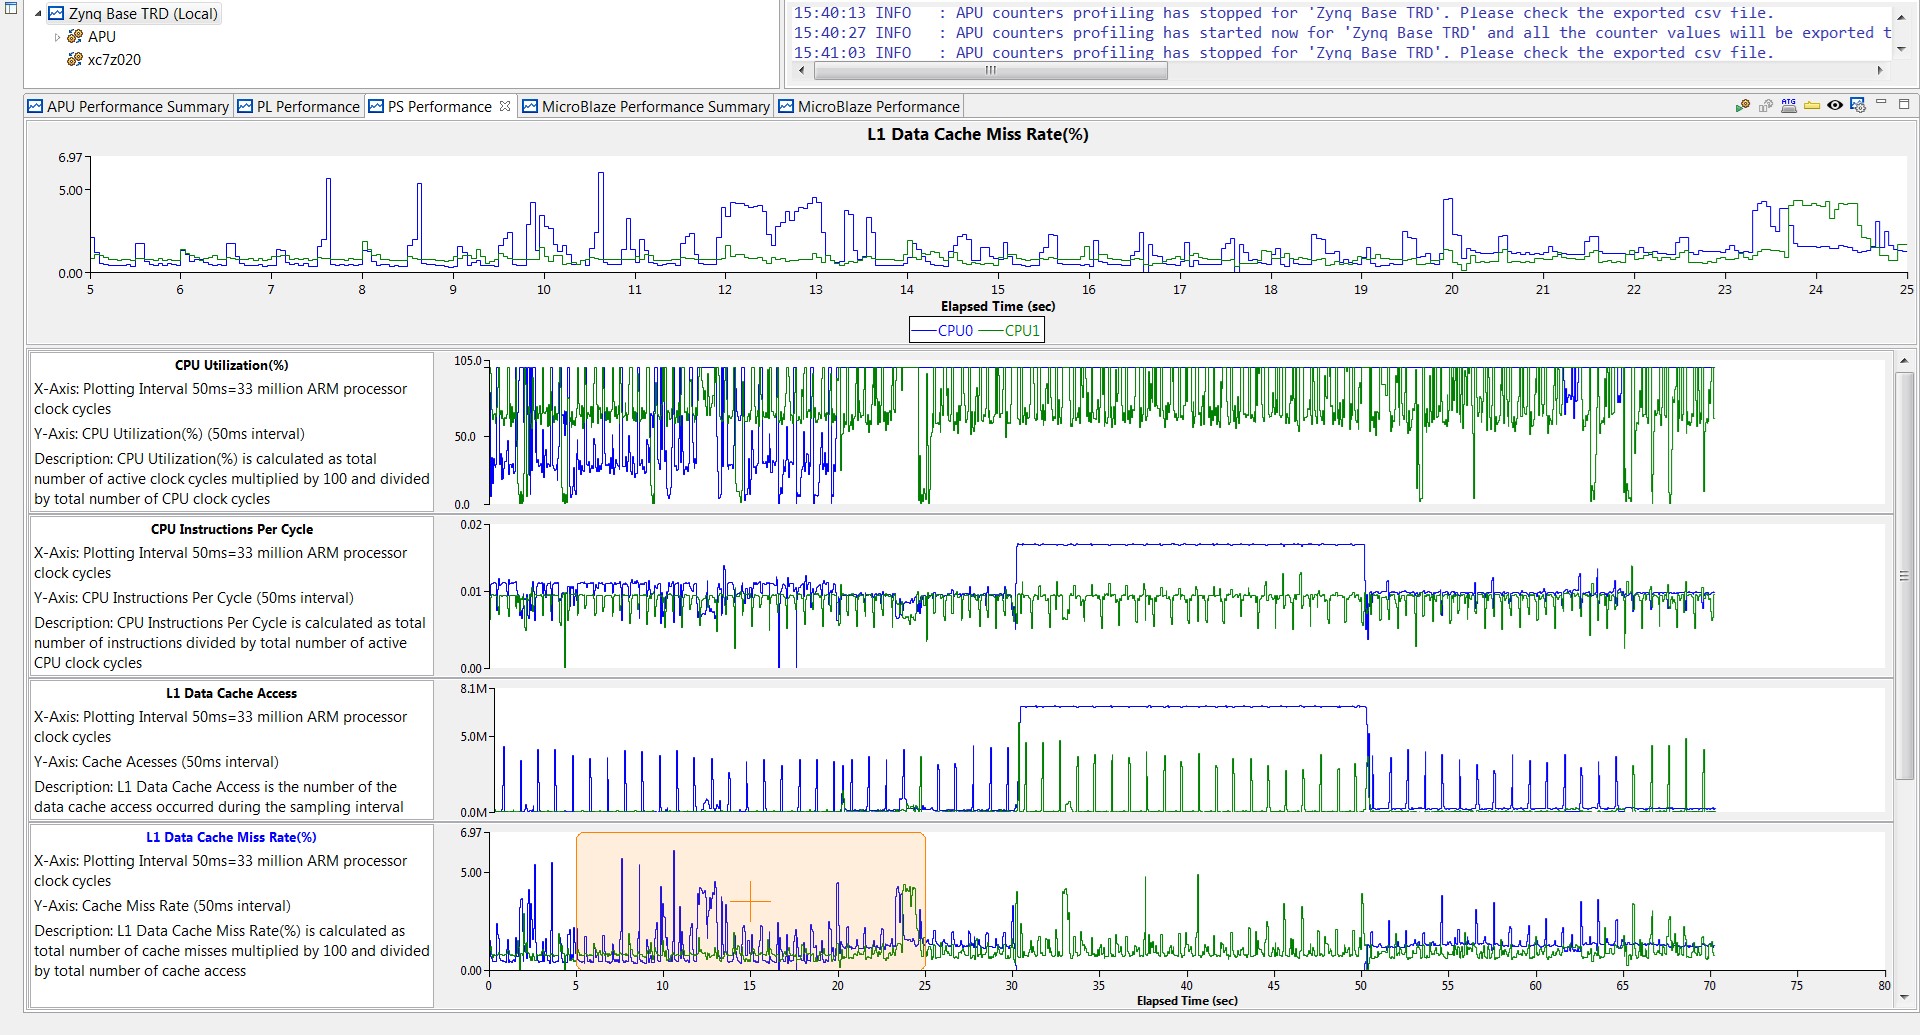The height and width of the screenshot is (1035, 1920).
Task: Start analysis using the green play-gear icon
Action: pyautogui.click(x=1743, y=105)
